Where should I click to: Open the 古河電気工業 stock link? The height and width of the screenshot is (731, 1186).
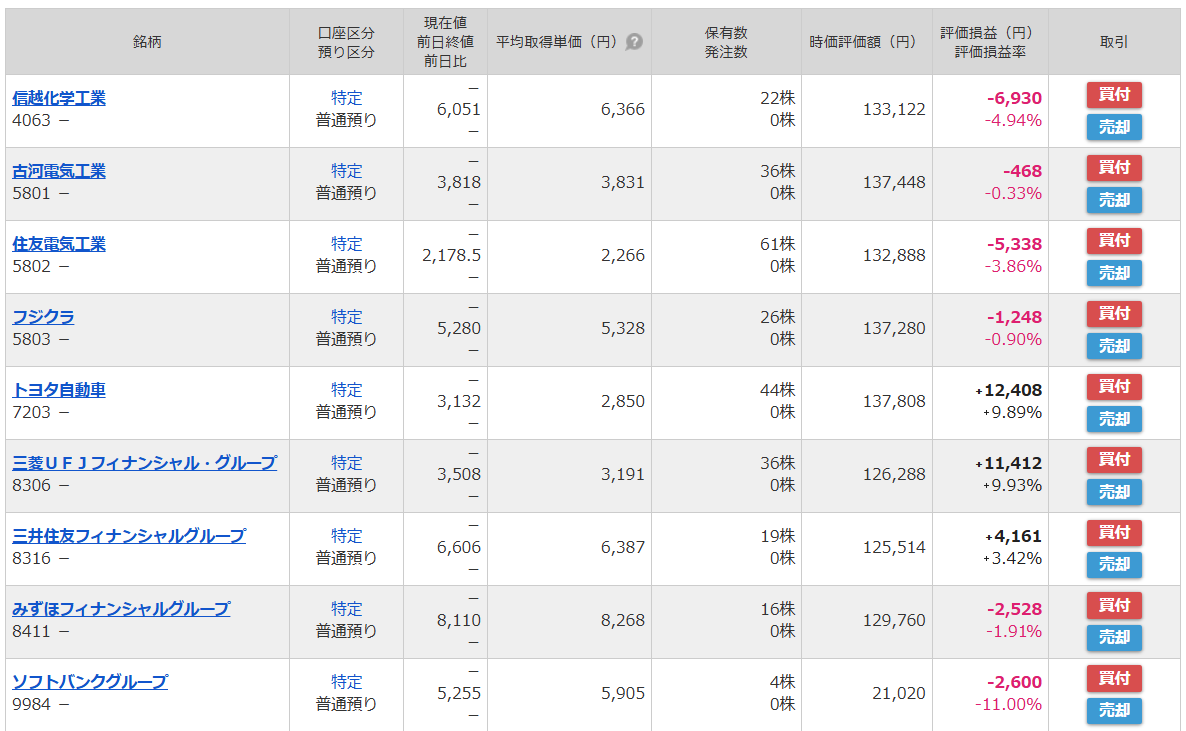[59, 171]
